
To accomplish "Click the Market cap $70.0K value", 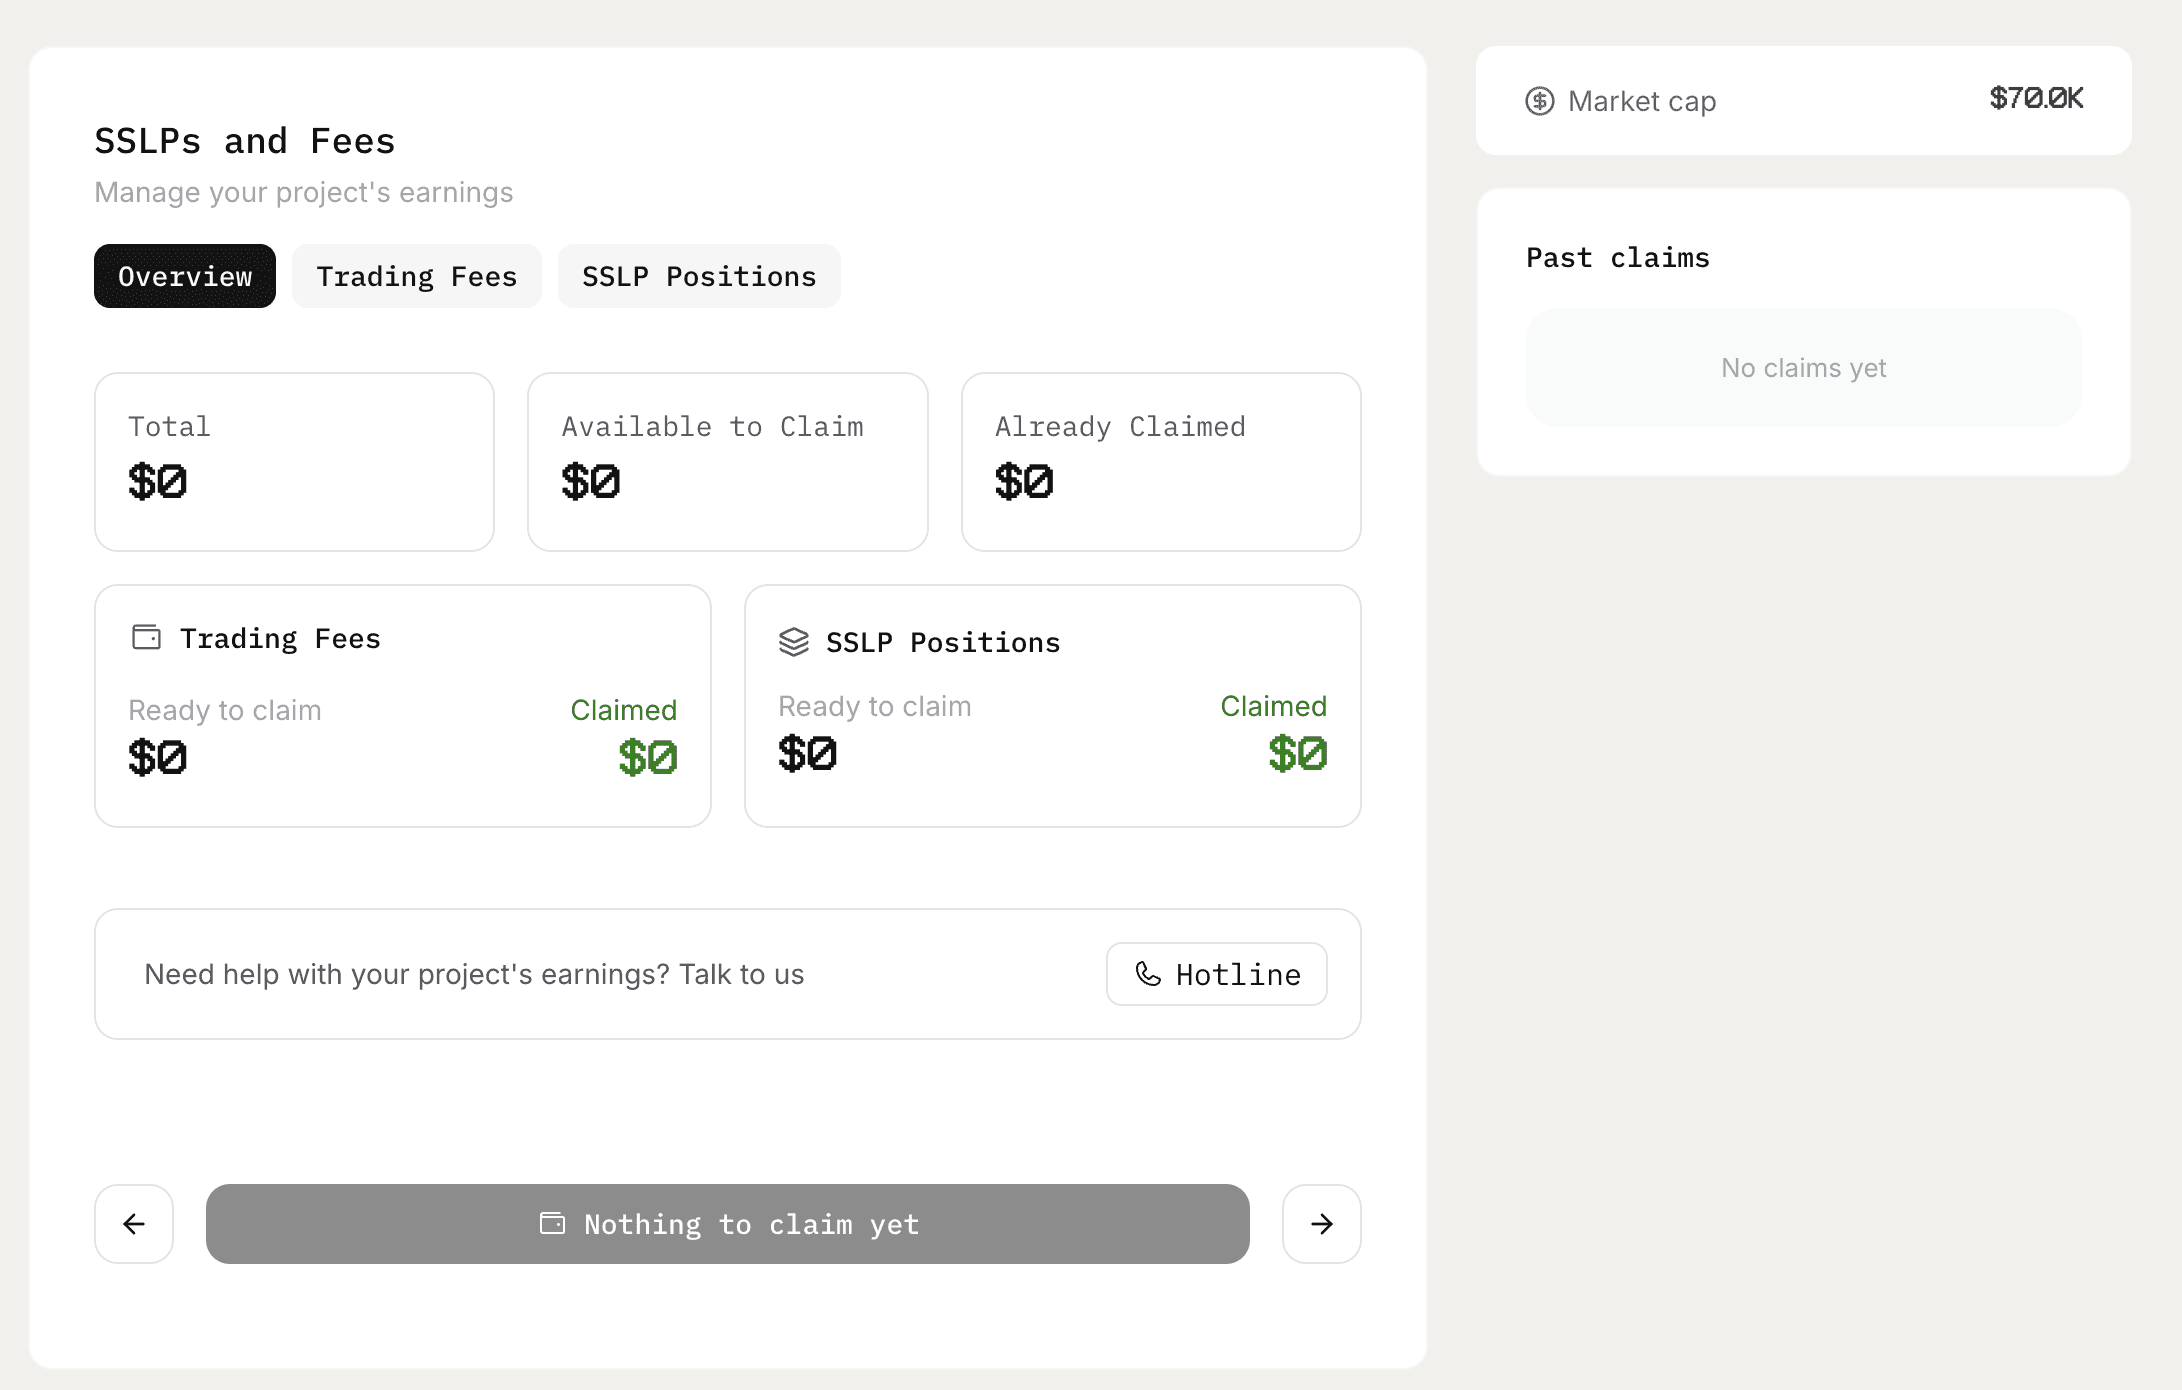I will pyautogui.click(x=2035, y=98).
